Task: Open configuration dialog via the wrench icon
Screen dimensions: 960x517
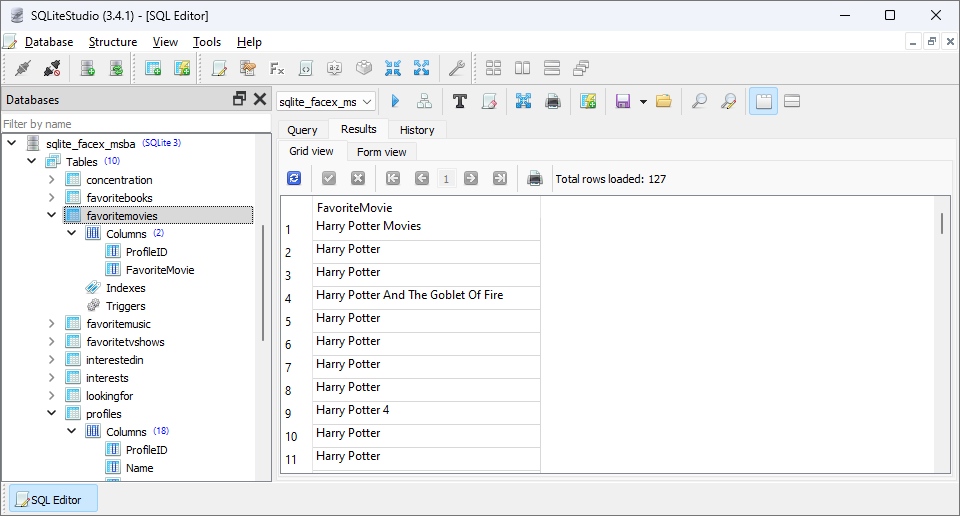Action: pyautogui.click(x=456, y=68)
